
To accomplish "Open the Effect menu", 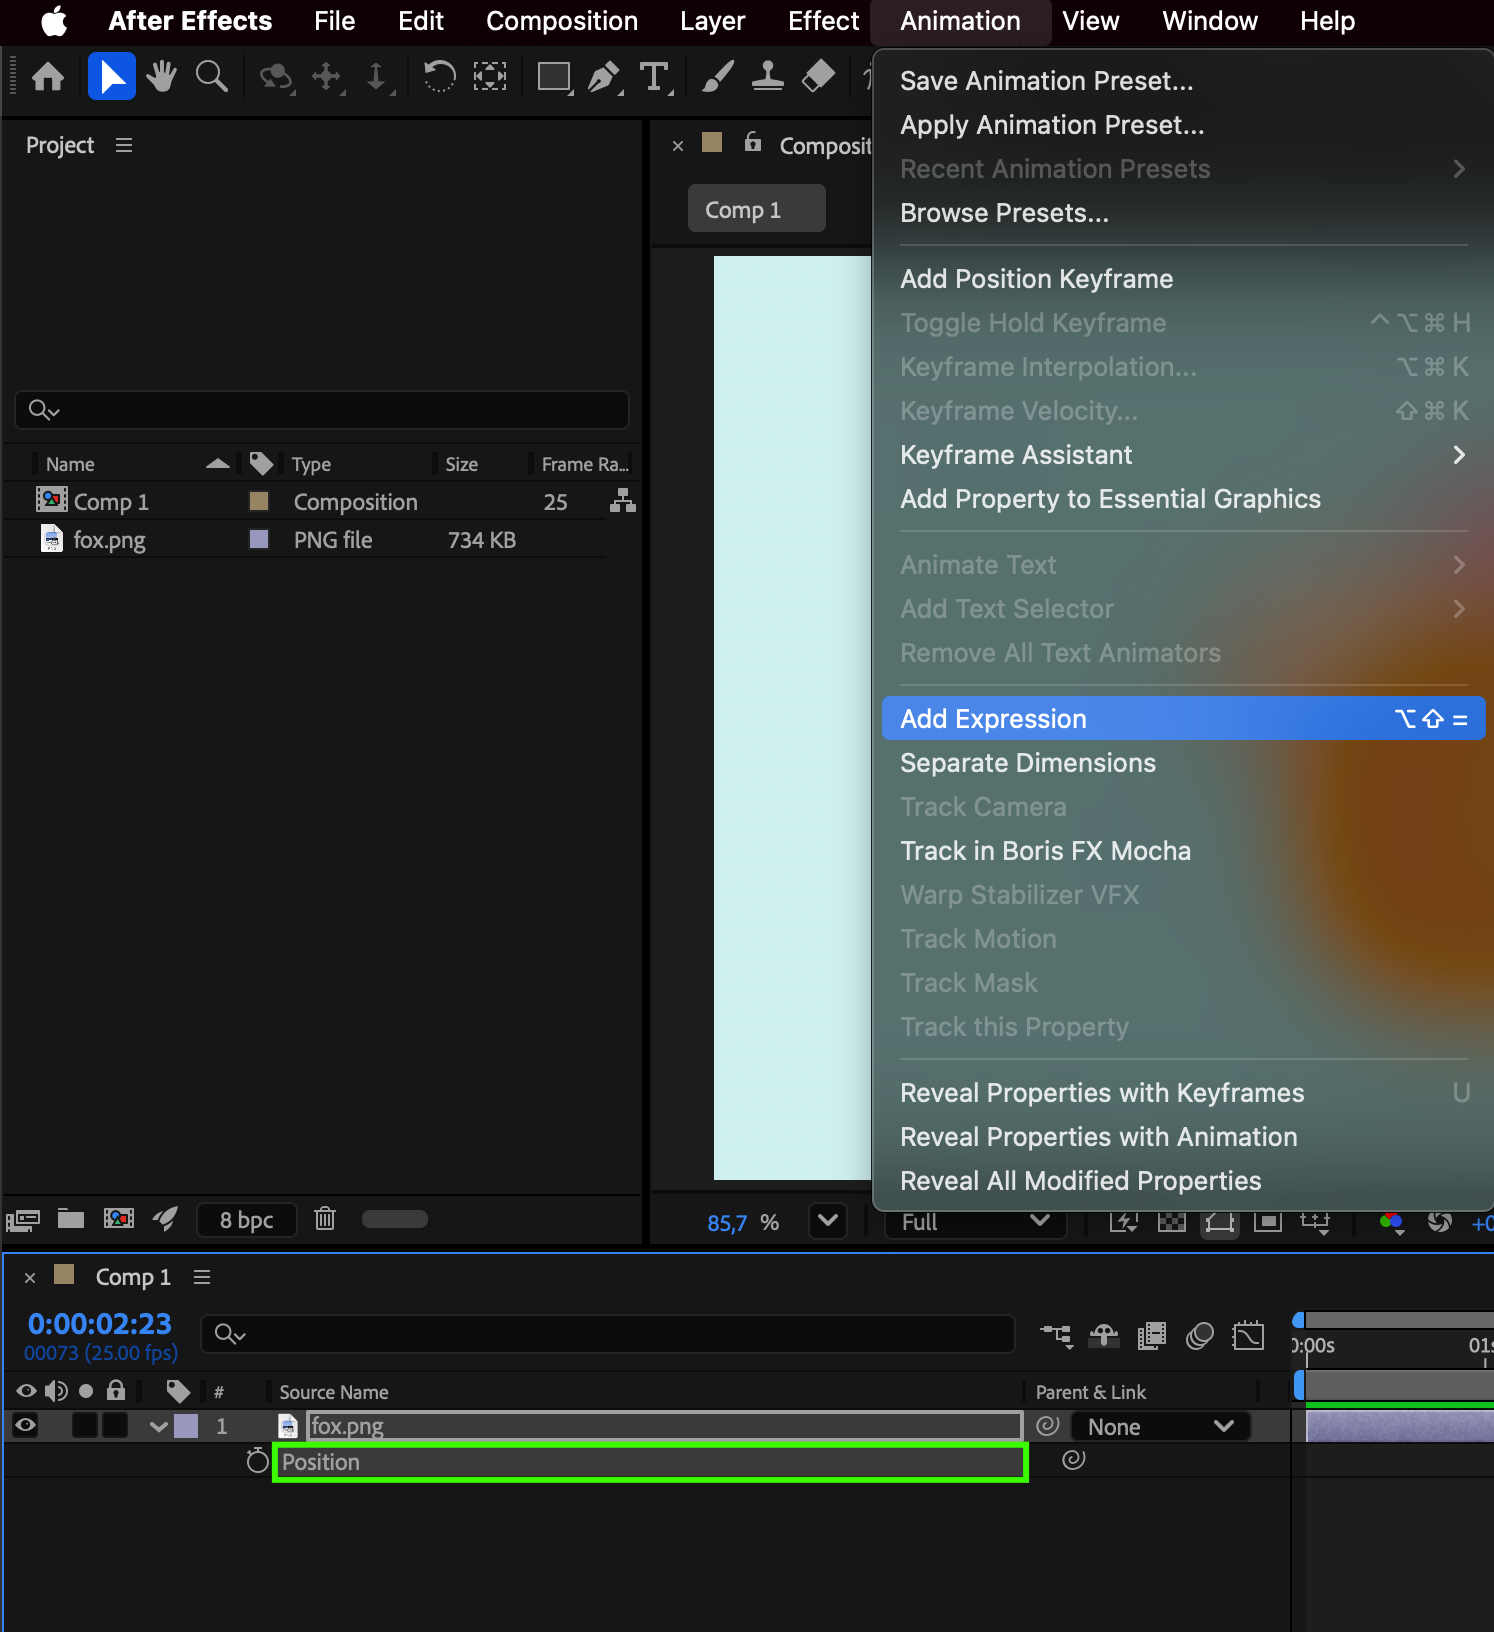I will (823, 21).
